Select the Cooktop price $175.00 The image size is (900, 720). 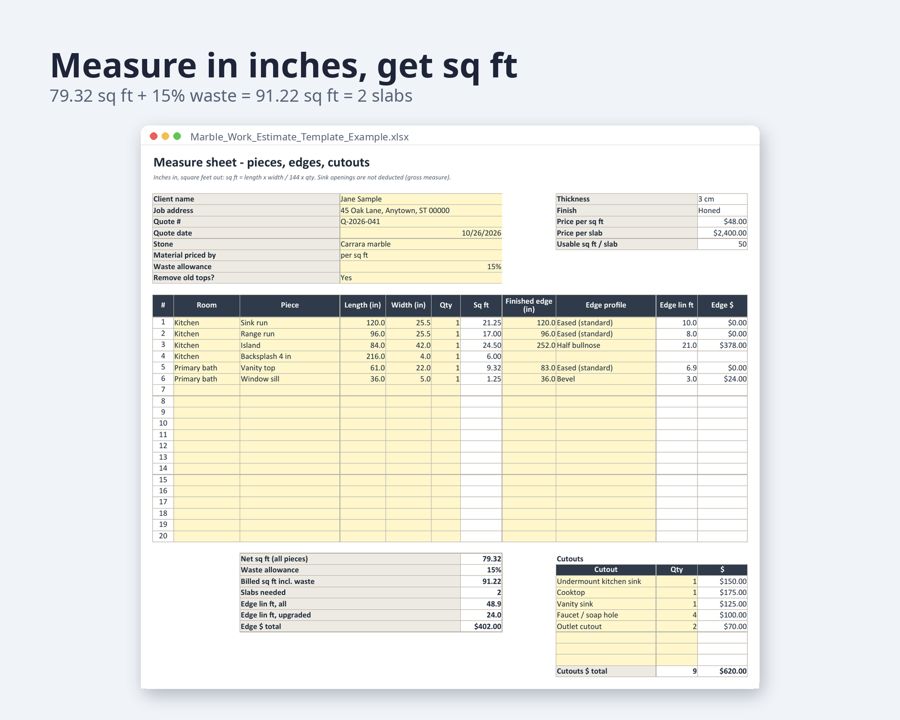tap(722, 592)
